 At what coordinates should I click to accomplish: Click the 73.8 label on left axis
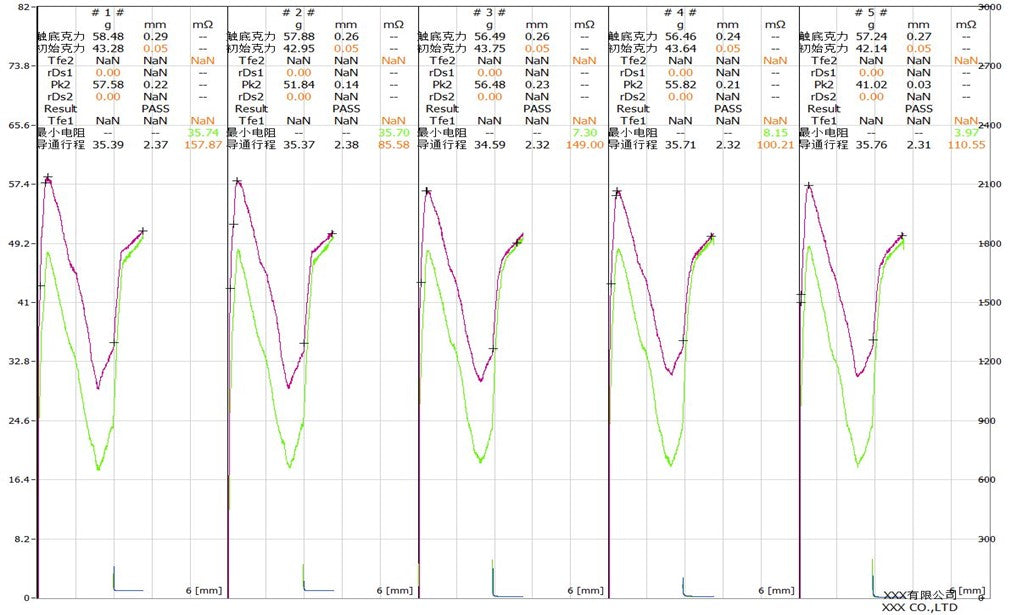[16, 66]
